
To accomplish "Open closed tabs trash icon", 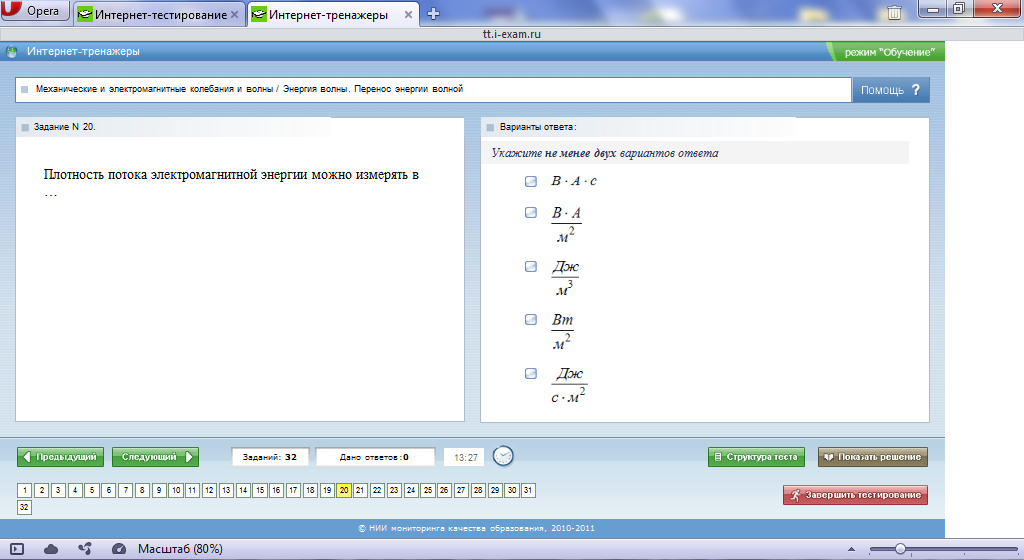I will [x=894, y=12].
